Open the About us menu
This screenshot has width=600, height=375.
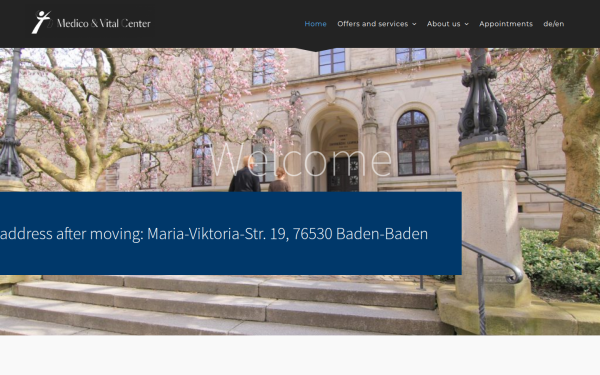[x=443, y=24]
